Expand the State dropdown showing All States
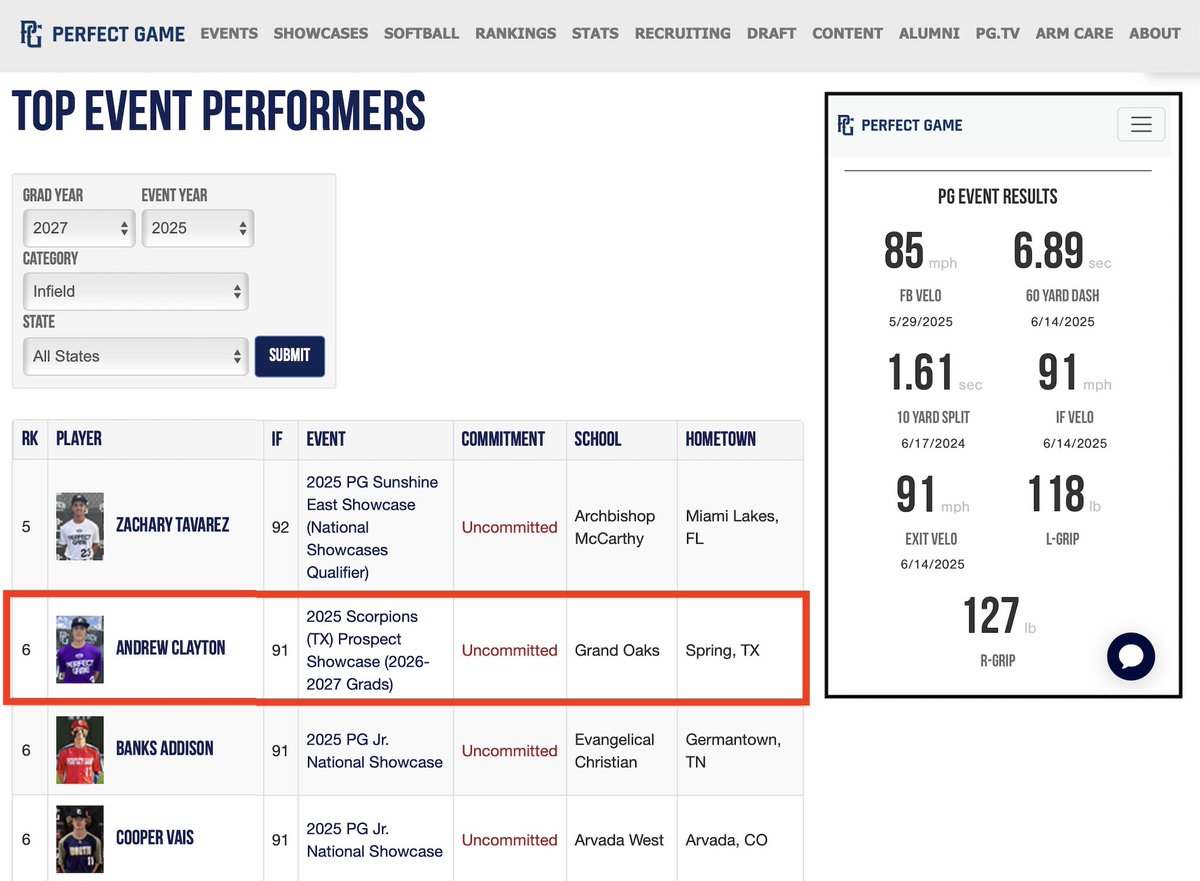Image resolution: width=1200 pixels, height=881 pixels. (135, 356)
